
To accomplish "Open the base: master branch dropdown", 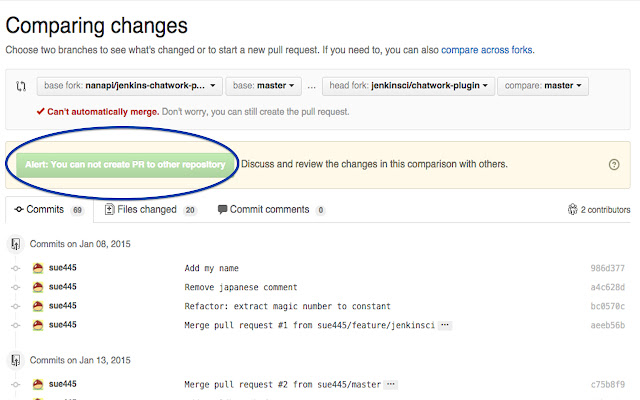I will click(264, 86).
